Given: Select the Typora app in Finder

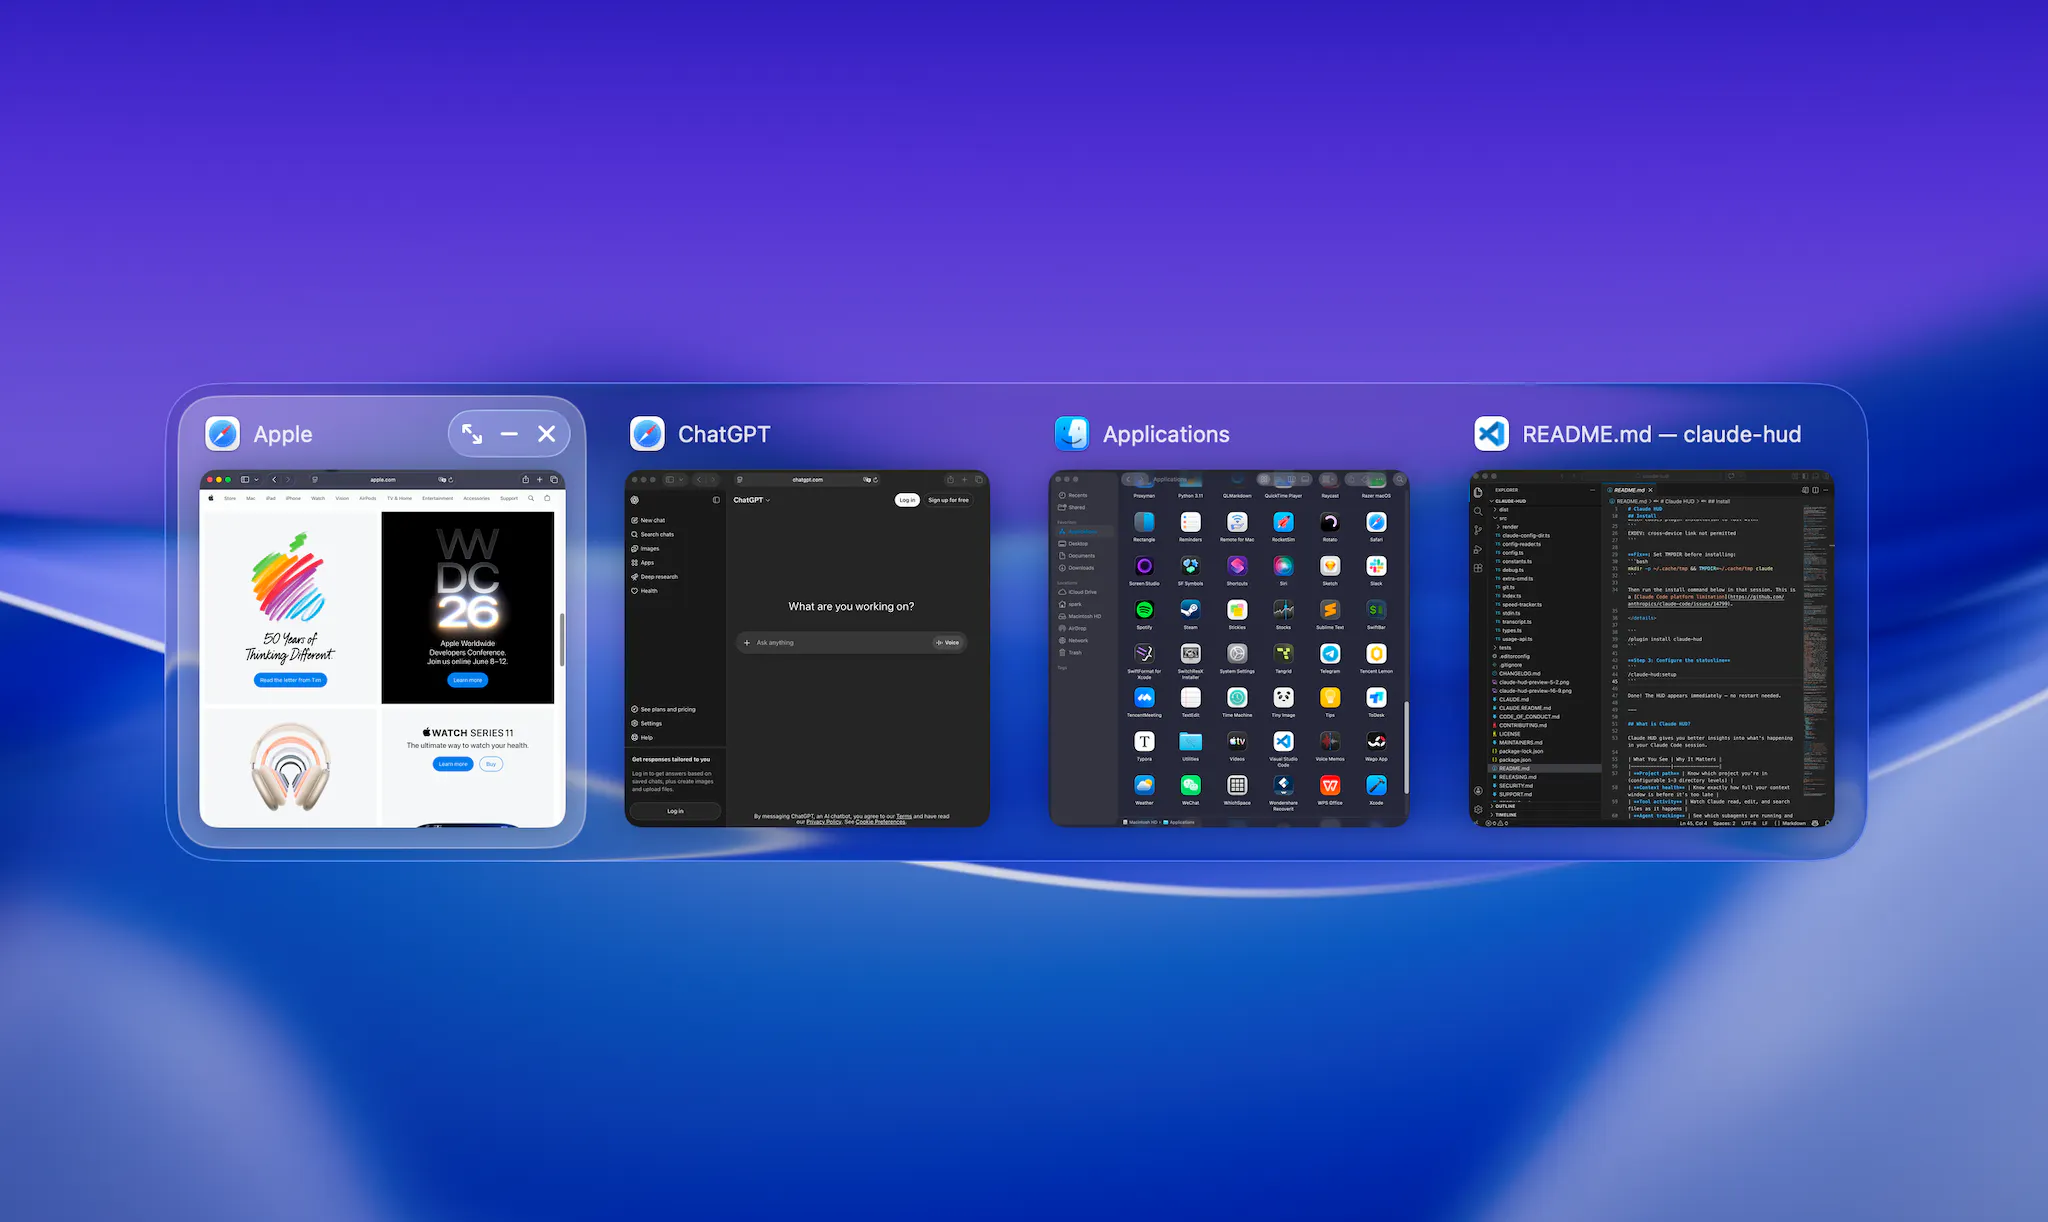Looking at the screenshot, I should (x=1144, y=741).
